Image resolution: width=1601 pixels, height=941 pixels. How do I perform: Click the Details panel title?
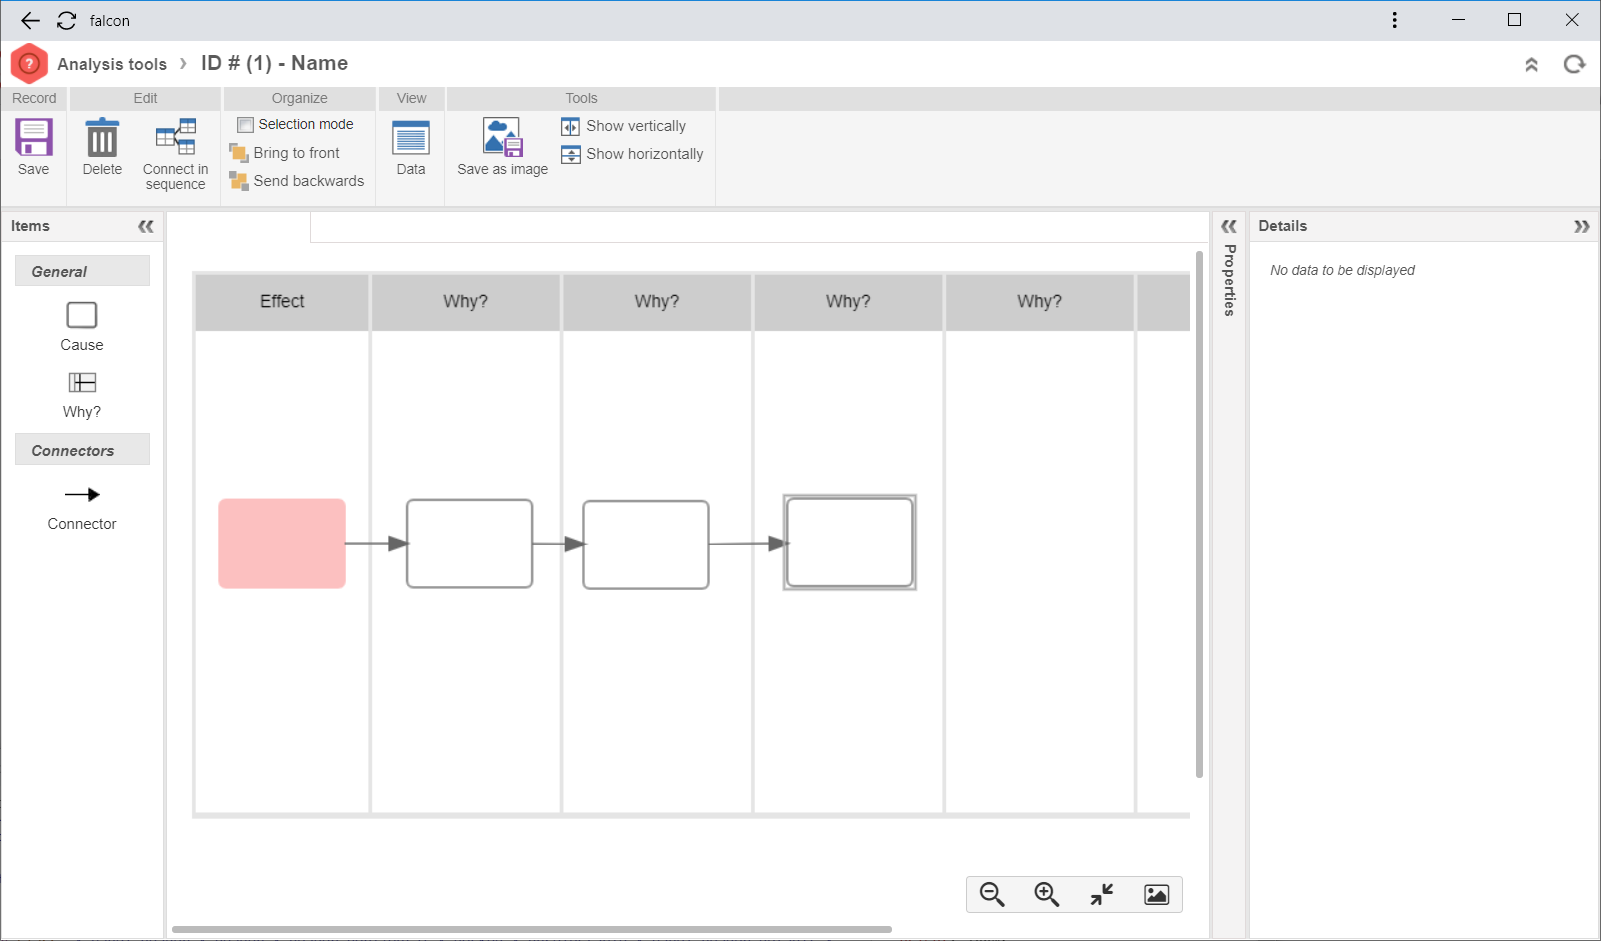point(1283,226)
